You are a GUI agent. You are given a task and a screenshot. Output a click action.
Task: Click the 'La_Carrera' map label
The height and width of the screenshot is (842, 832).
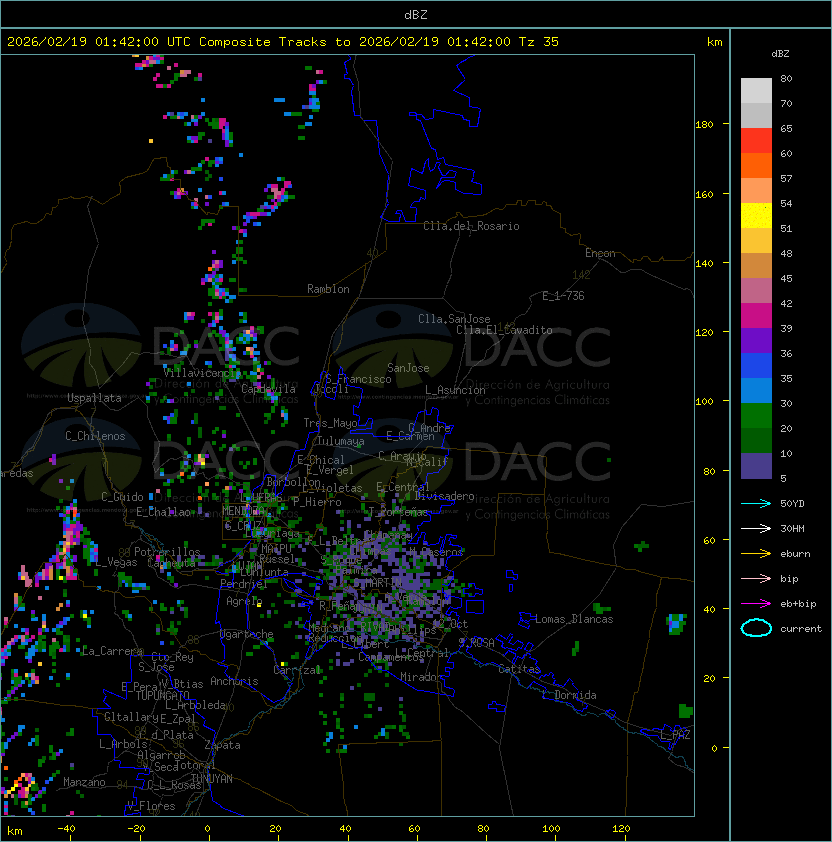point(112,651)
